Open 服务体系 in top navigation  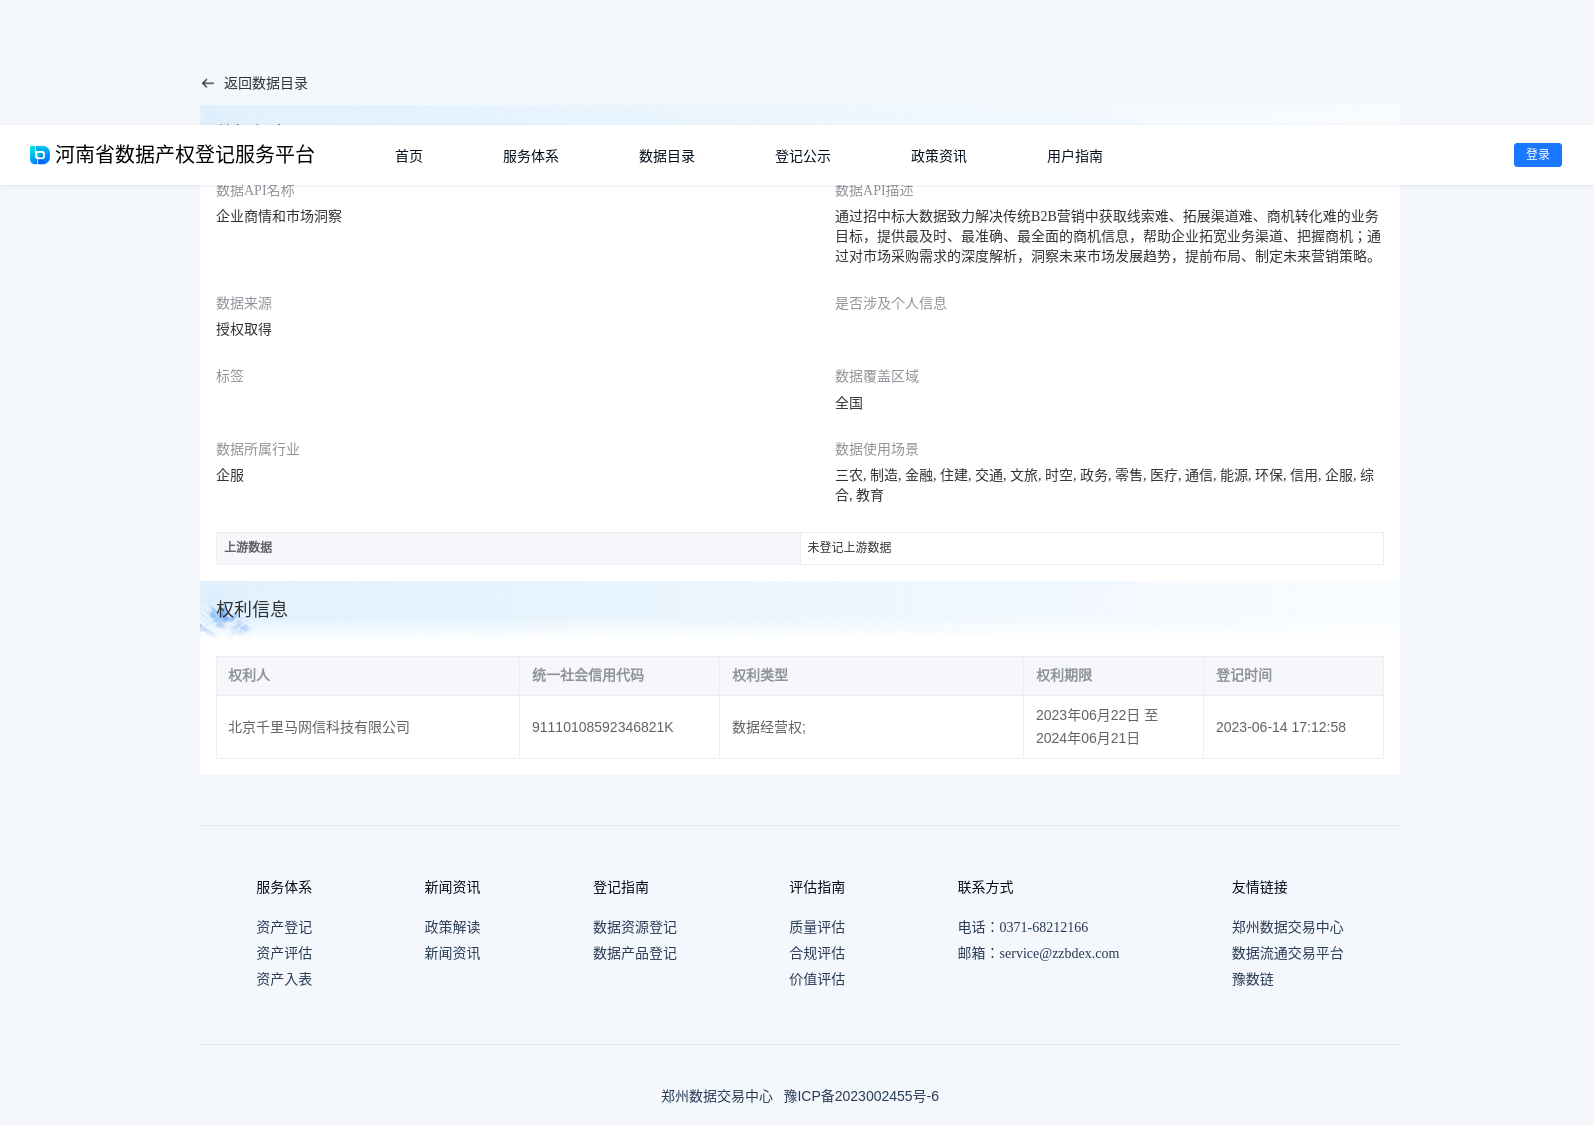pyautogui.click(x=531, y=156)
